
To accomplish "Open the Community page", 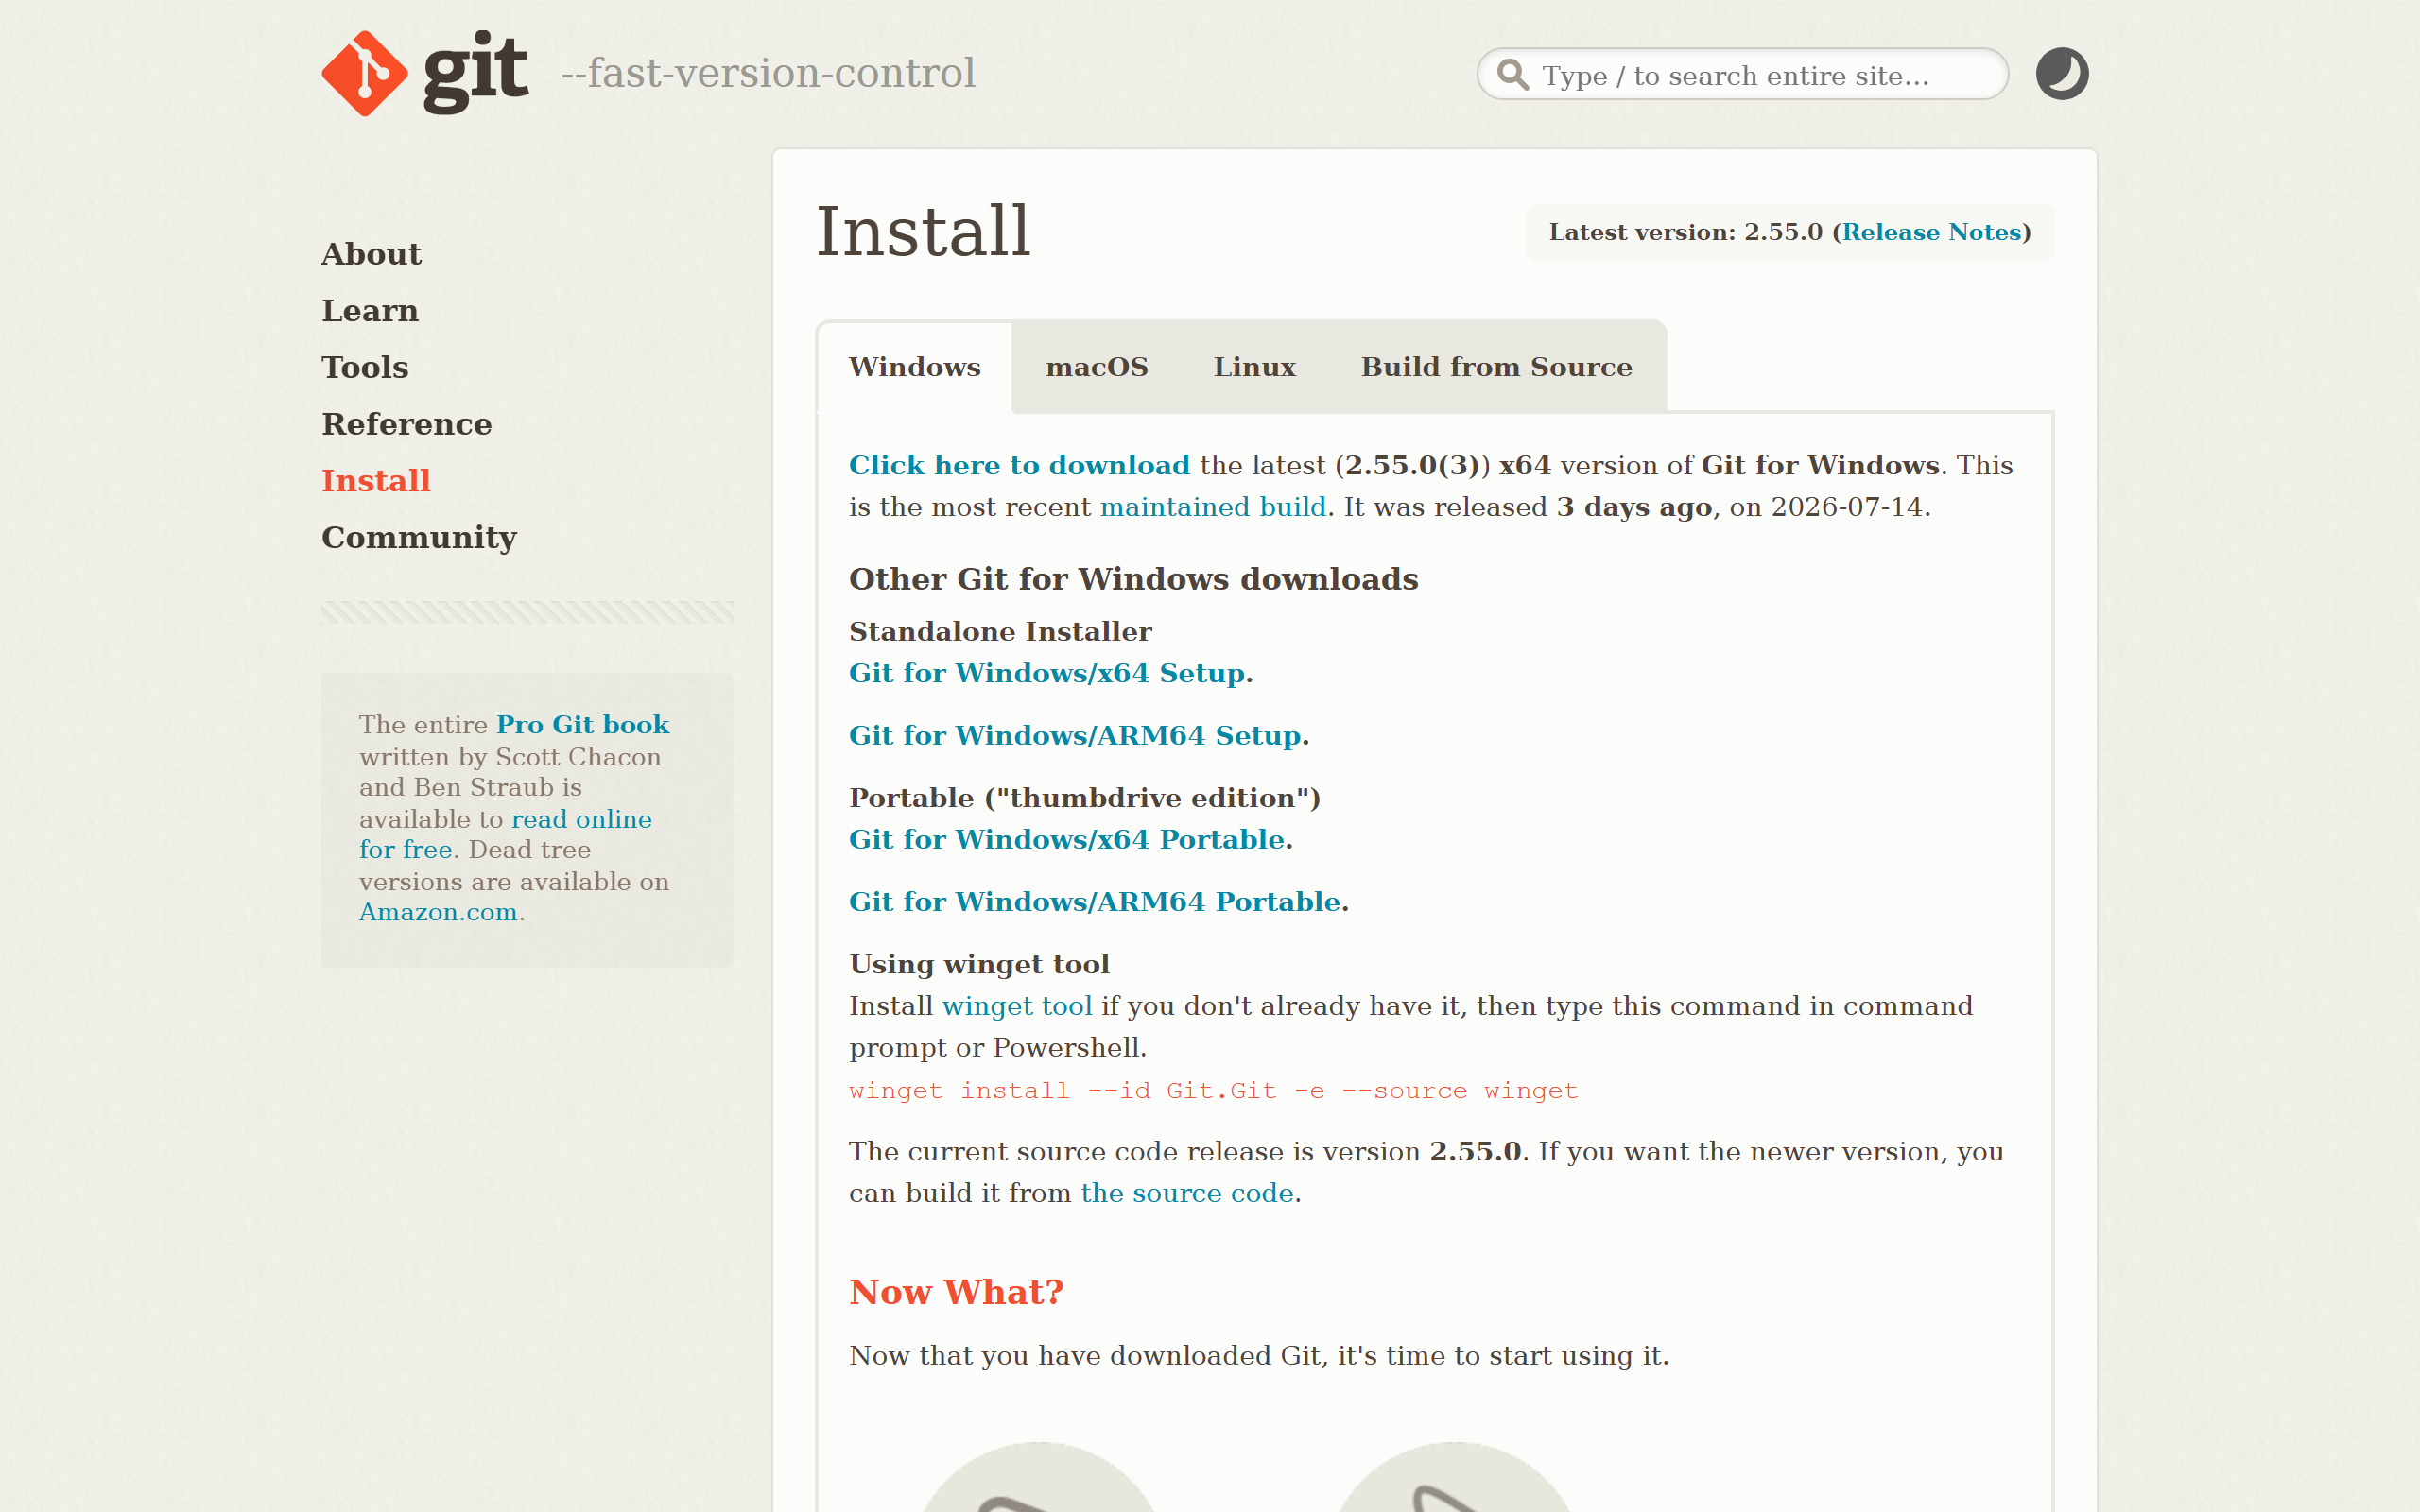I will [419, 537].
